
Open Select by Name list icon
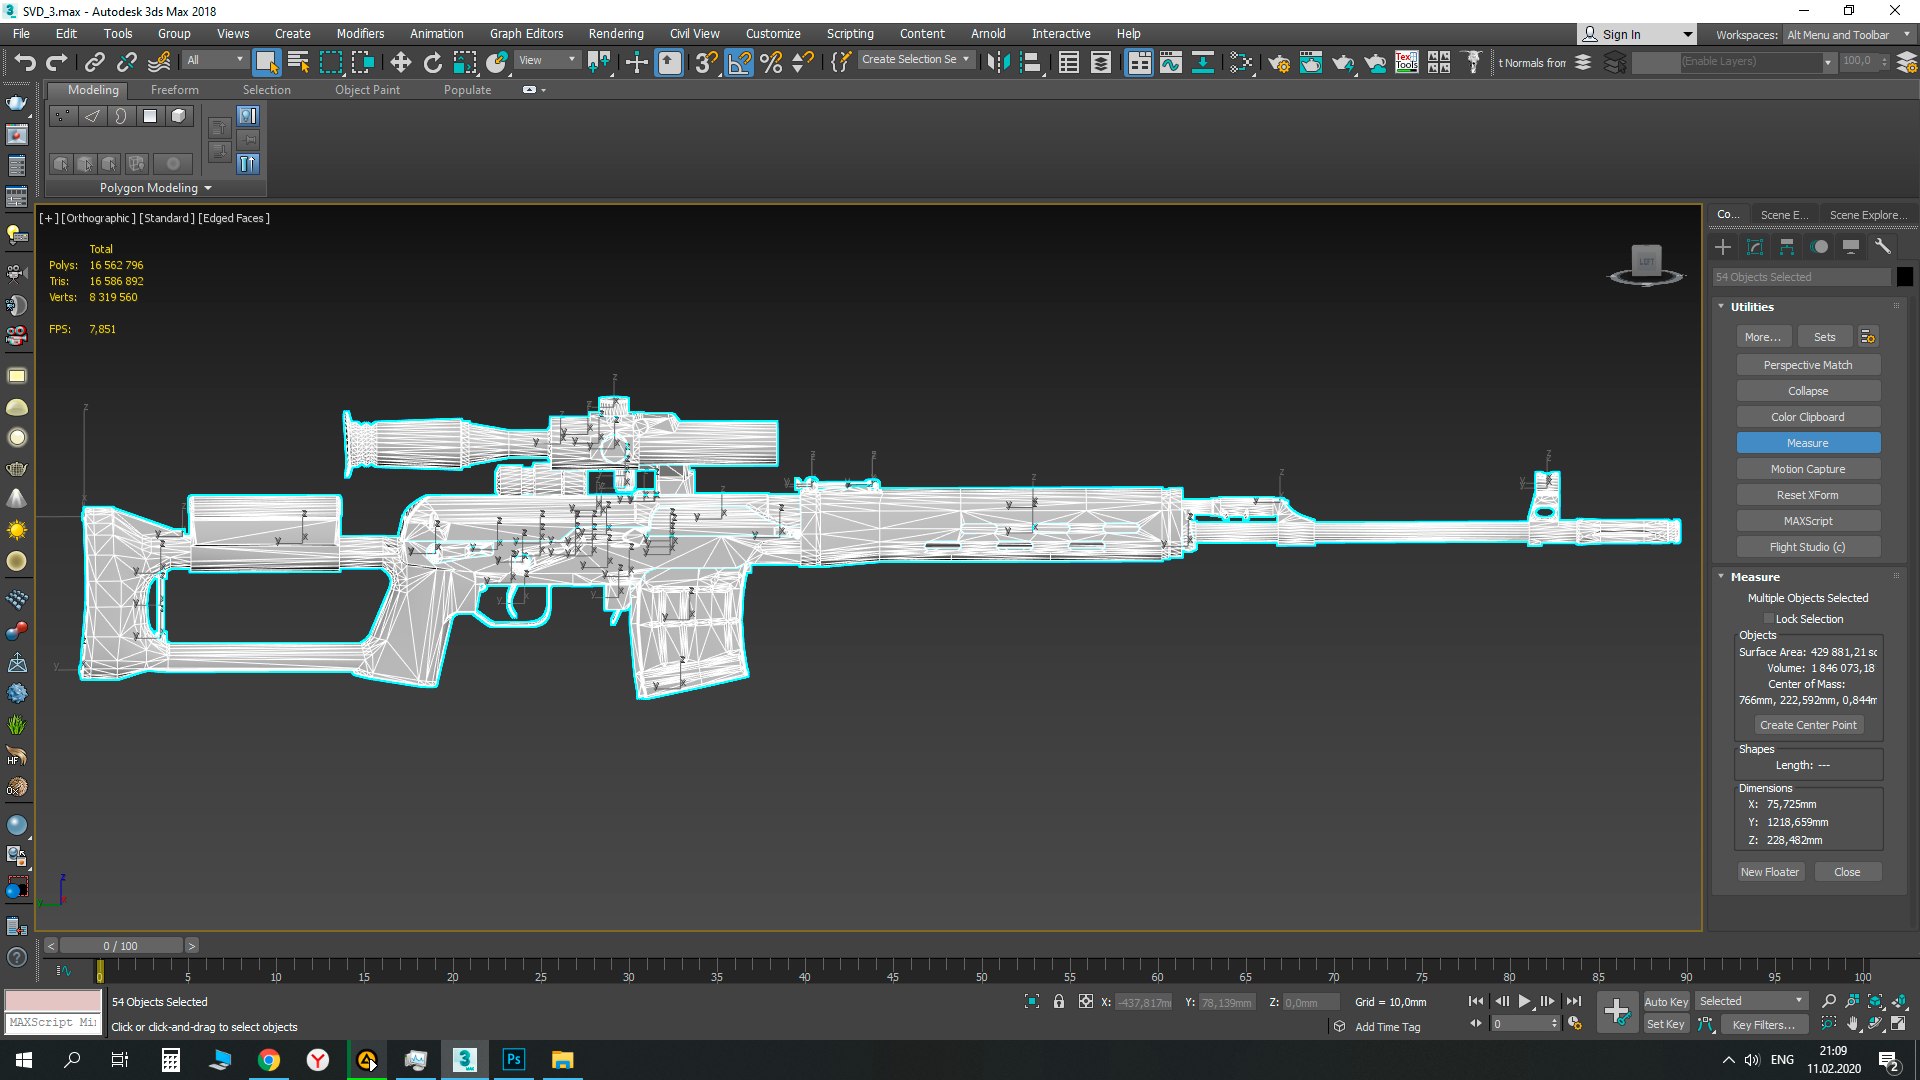pos(298,62)
